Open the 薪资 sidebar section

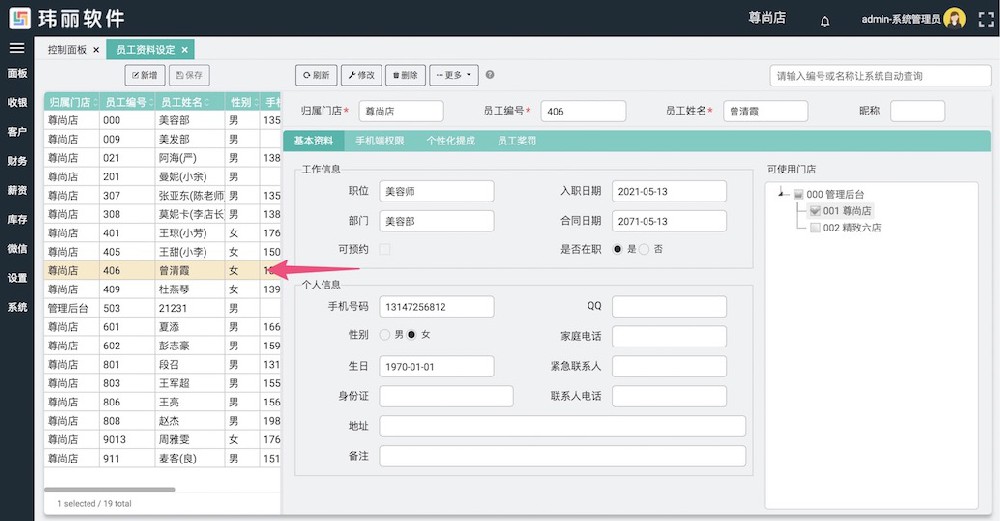[17, 190]
